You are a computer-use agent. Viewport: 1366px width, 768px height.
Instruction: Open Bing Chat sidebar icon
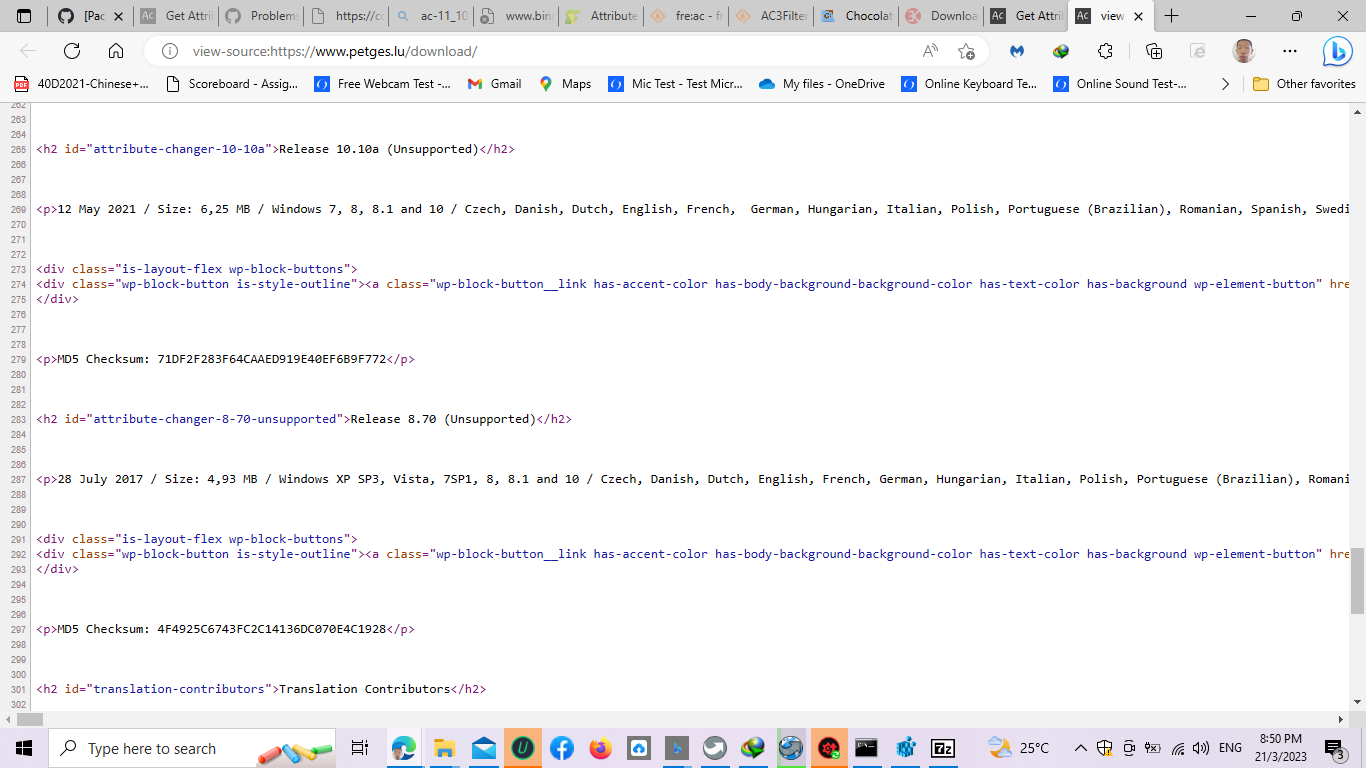pyautogui.click(x=1339, y=50)
